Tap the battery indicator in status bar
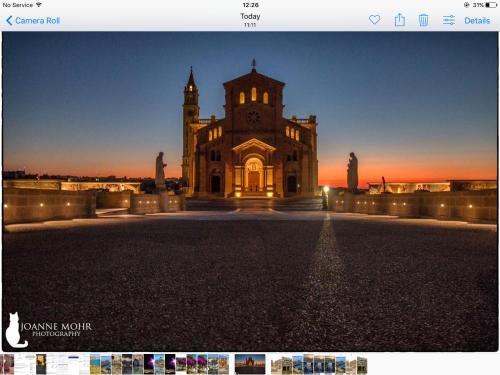 coord(491,5)
